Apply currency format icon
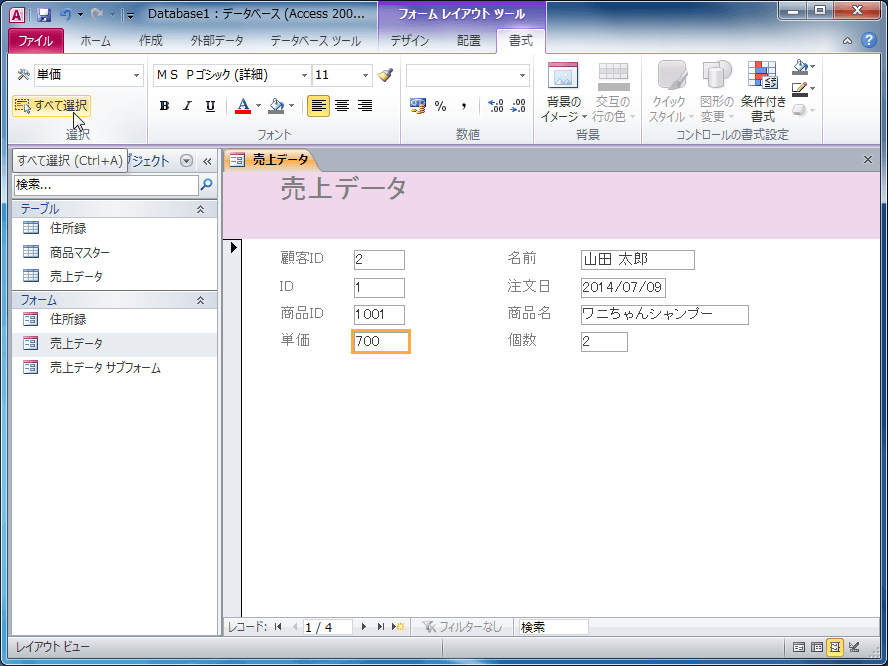 418,106
